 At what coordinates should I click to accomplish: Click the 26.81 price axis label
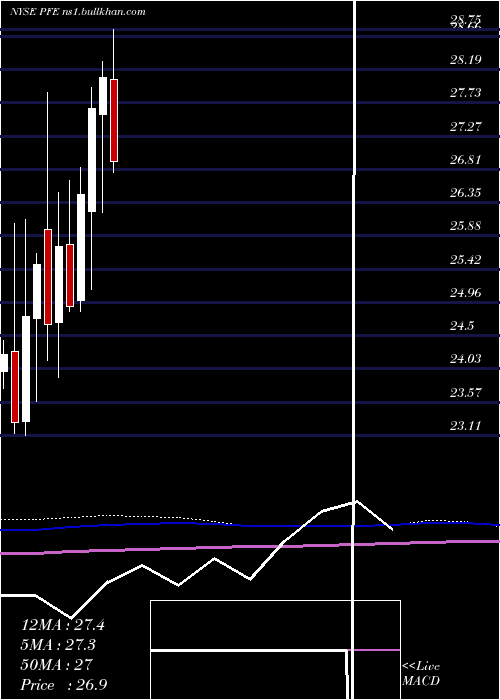click(x=466, y=159)
